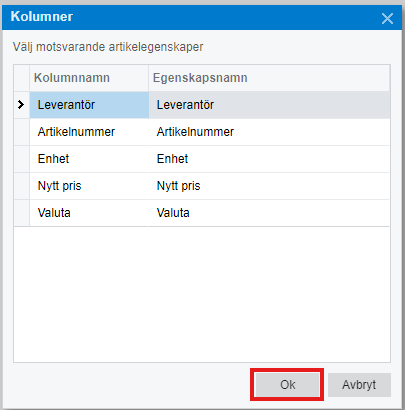Close the Kolumner dialog with X icon
The image size is (405, 410).
click(387, 18)
